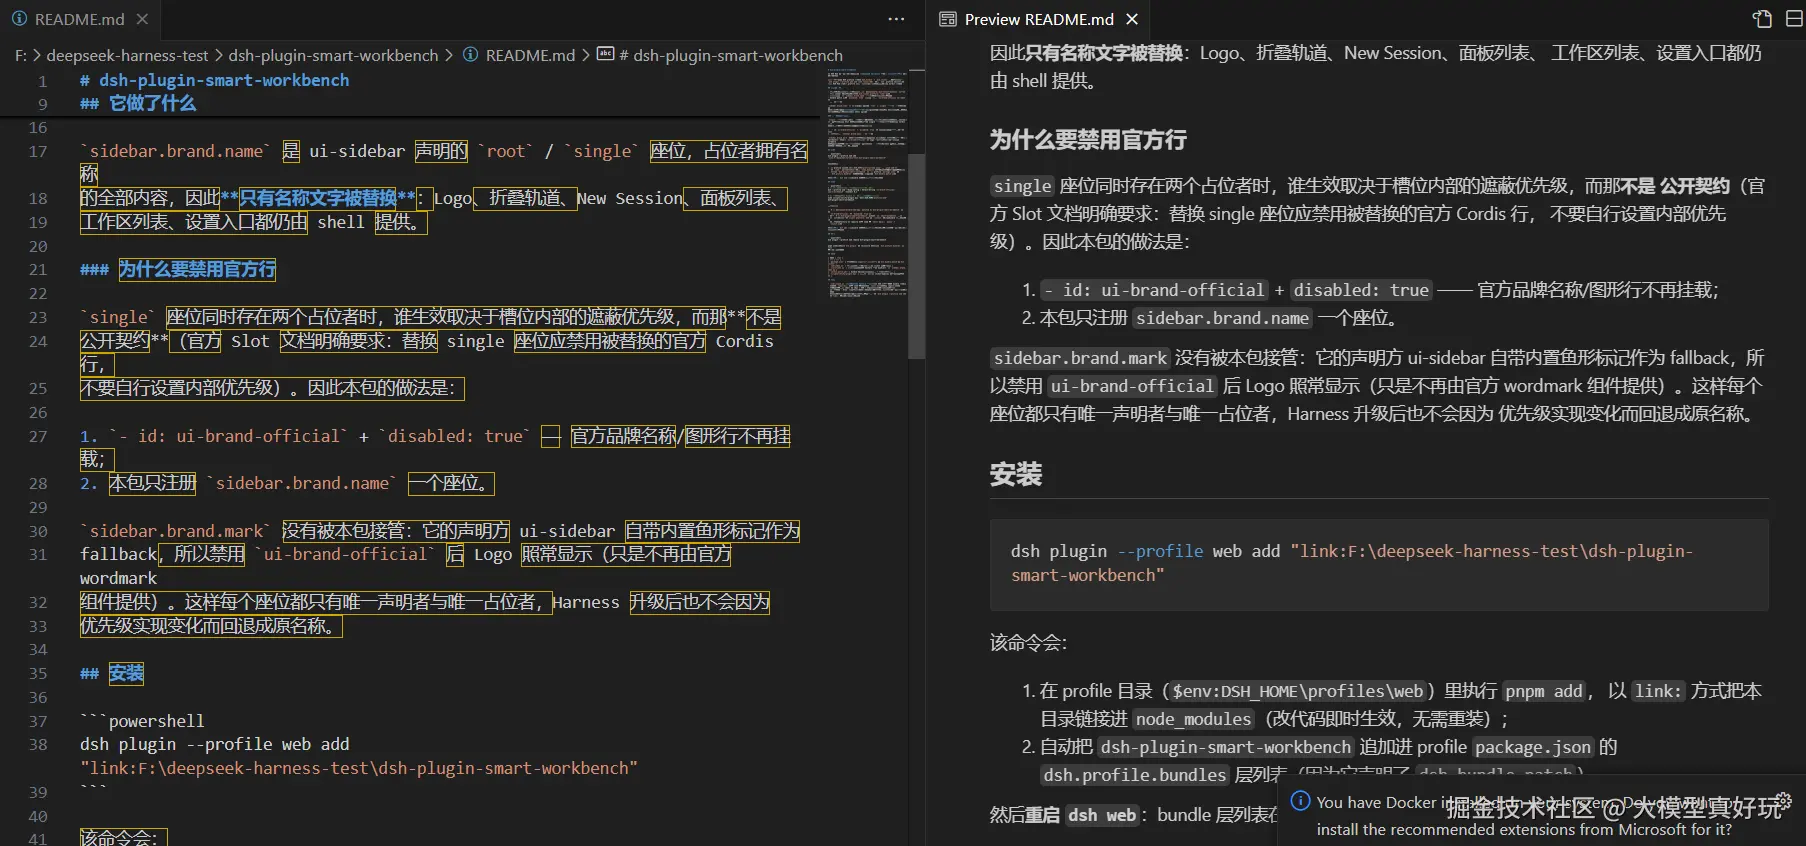The image size is (1806, 846).
Task: Click the 'dsh web' inline code in preview
Action: pyautogui.click(x=1102, y=815)
